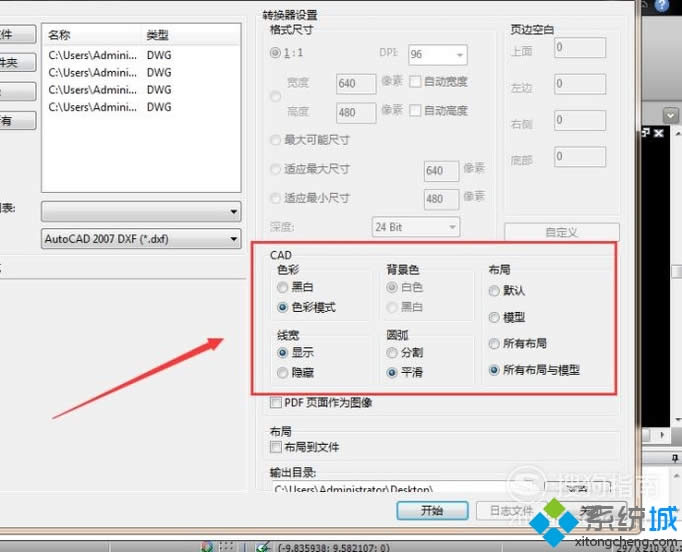This screenshot has height=552, width=682.
Task: Open the DPI 96 dropdown
Action: pyautogui.click(x=438, y=55)
